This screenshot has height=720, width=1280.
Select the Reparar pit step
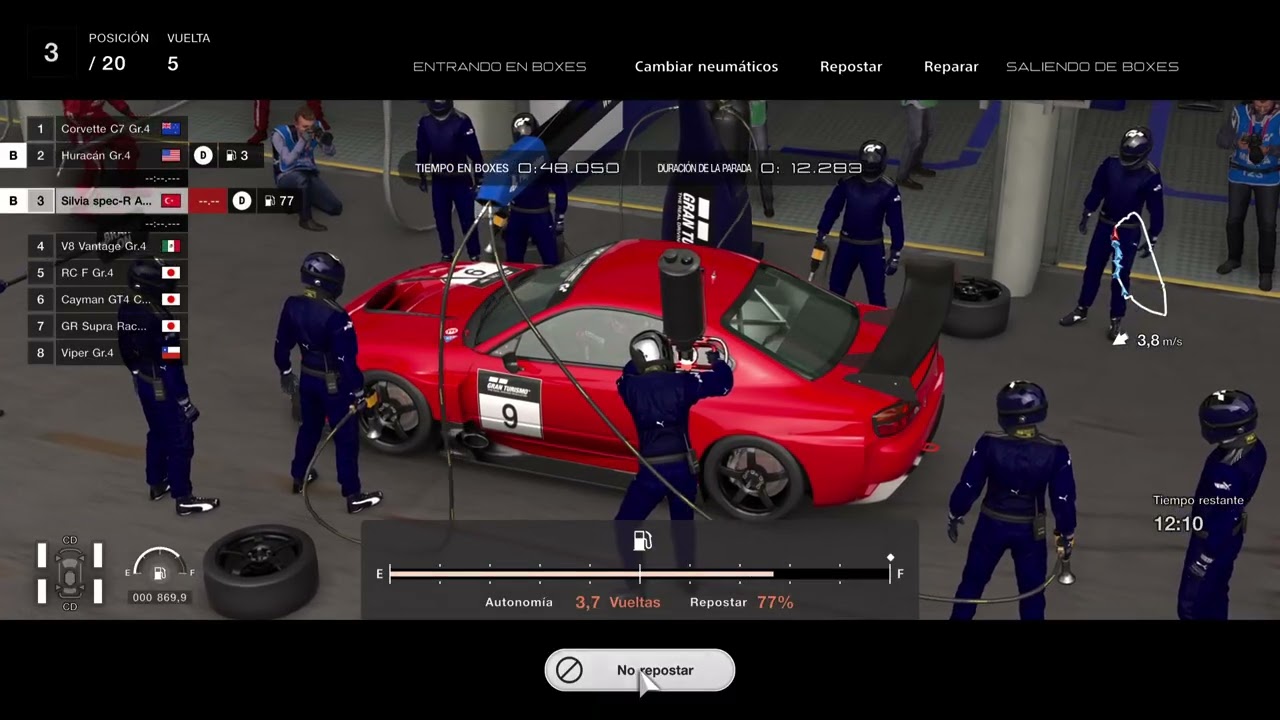[x=951, y=67]
